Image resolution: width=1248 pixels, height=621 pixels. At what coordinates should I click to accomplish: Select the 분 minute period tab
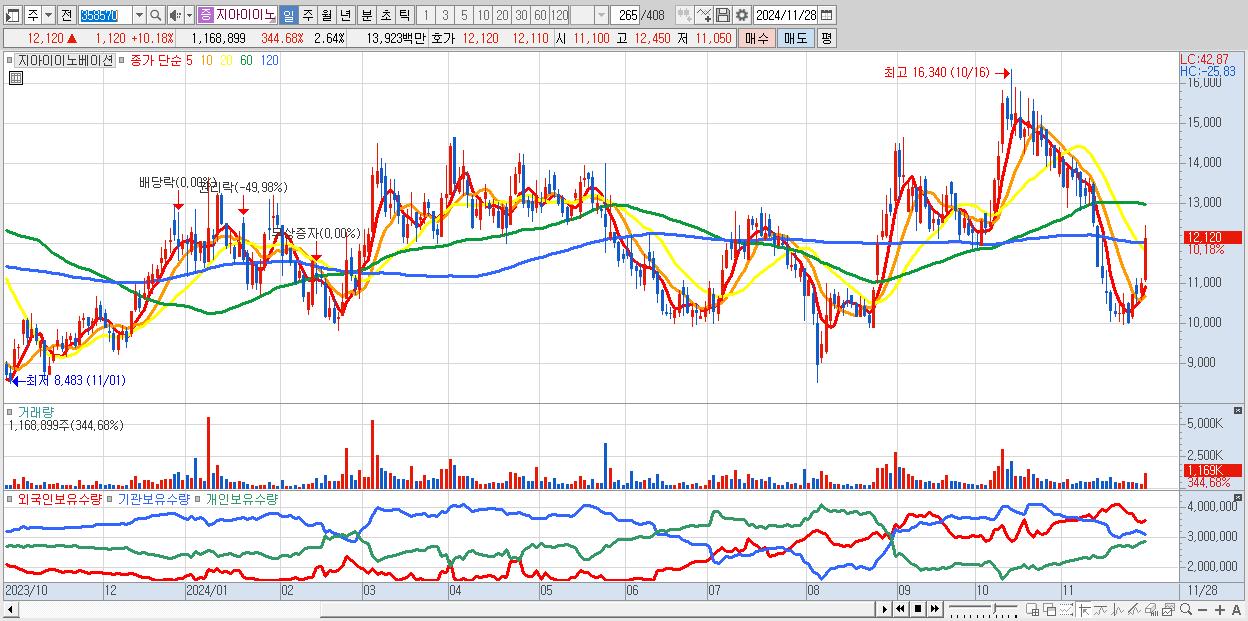click(366, 15)
